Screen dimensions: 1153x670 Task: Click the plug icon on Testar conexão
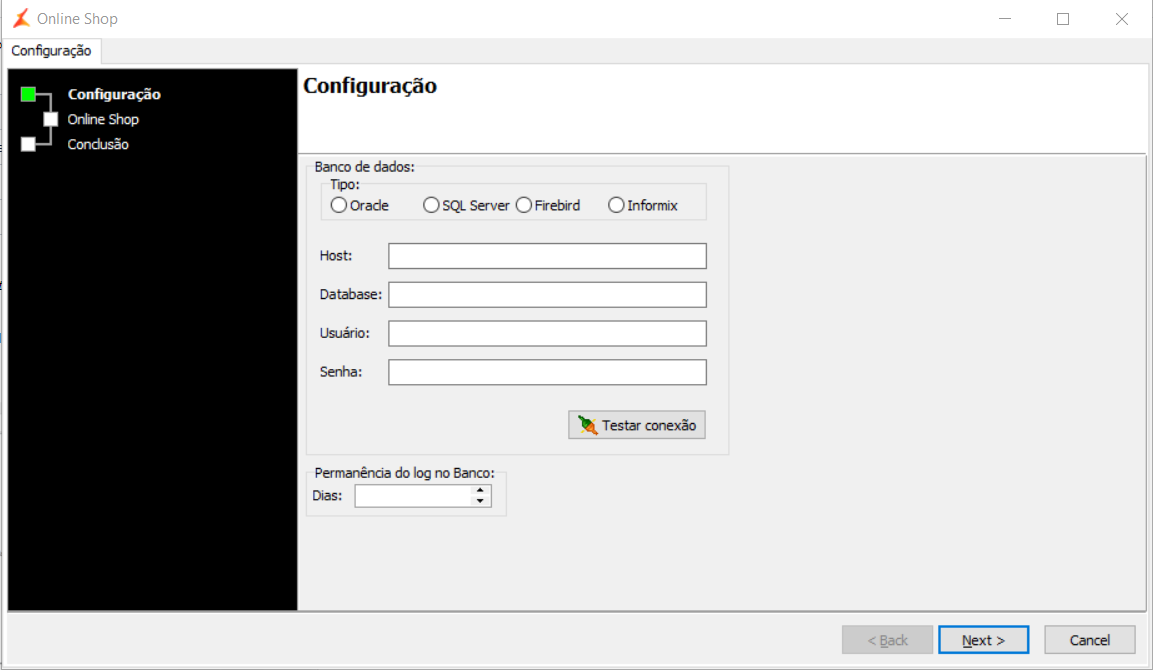[x=588, y=425]
